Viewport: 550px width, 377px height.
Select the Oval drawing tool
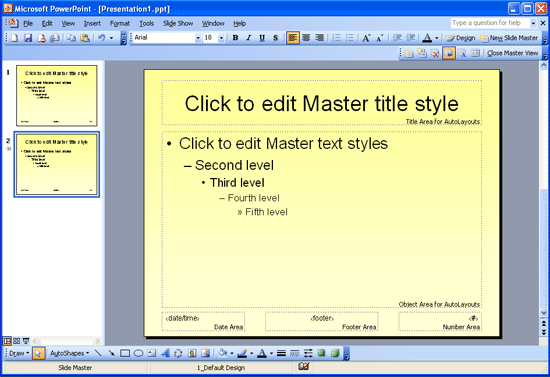(138, 353)
